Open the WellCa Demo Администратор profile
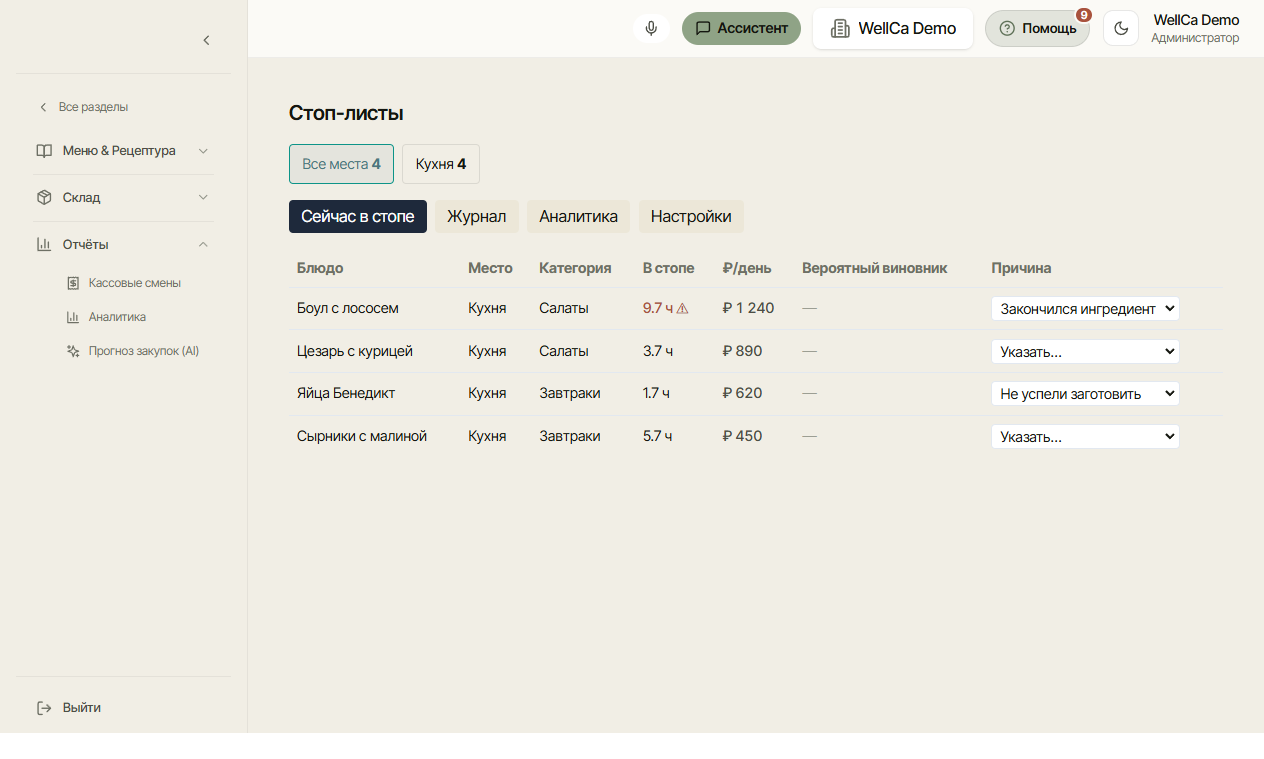 point(1195,28)
